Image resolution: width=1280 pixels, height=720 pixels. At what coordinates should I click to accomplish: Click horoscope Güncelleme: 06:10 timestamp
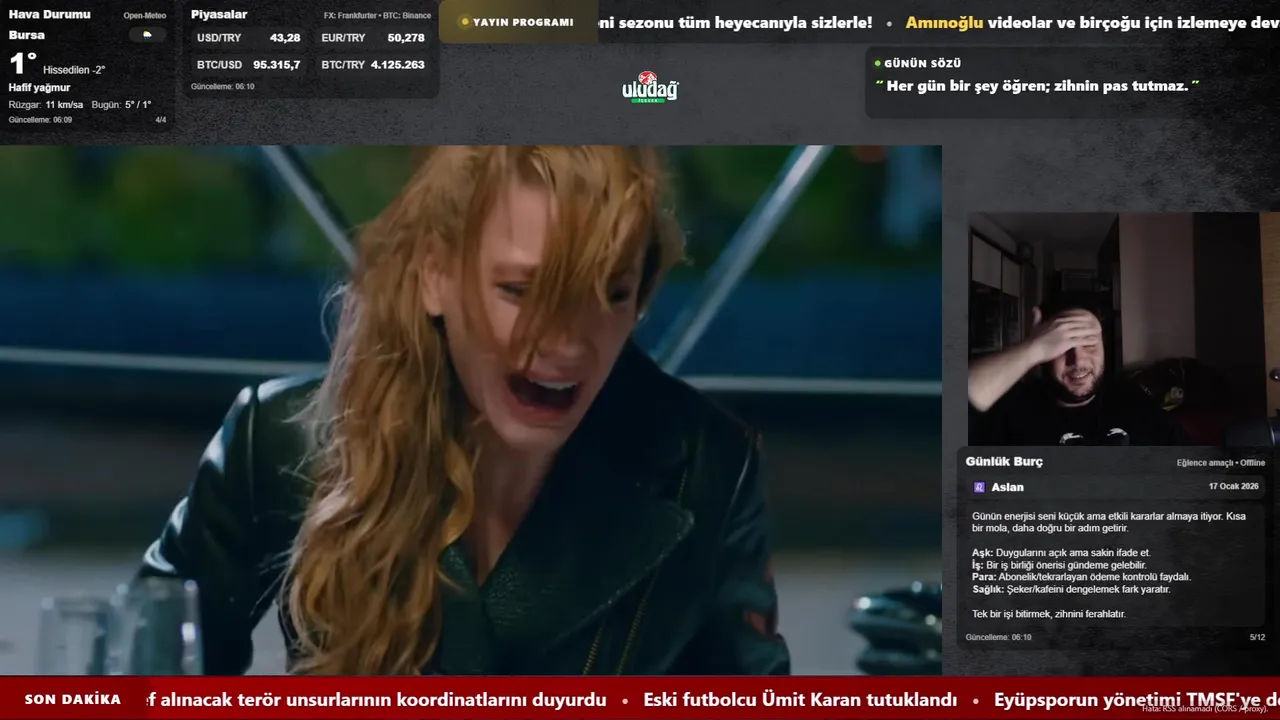(x=998, y=637)
